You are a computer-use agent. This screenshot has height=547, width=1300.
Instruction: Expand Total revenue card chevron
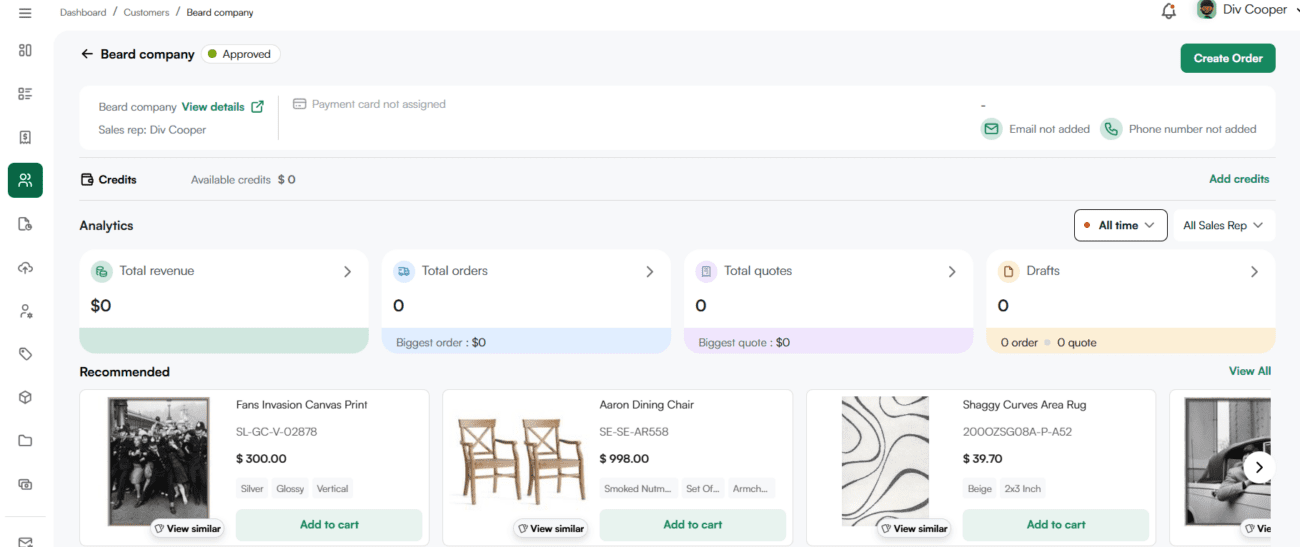pos(347,271)
